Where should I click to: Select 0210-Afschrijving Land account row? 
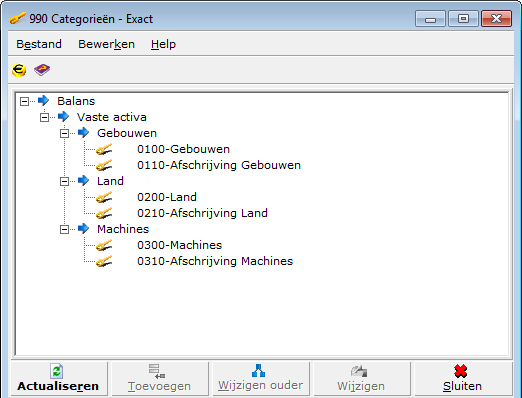pos(202,213)
